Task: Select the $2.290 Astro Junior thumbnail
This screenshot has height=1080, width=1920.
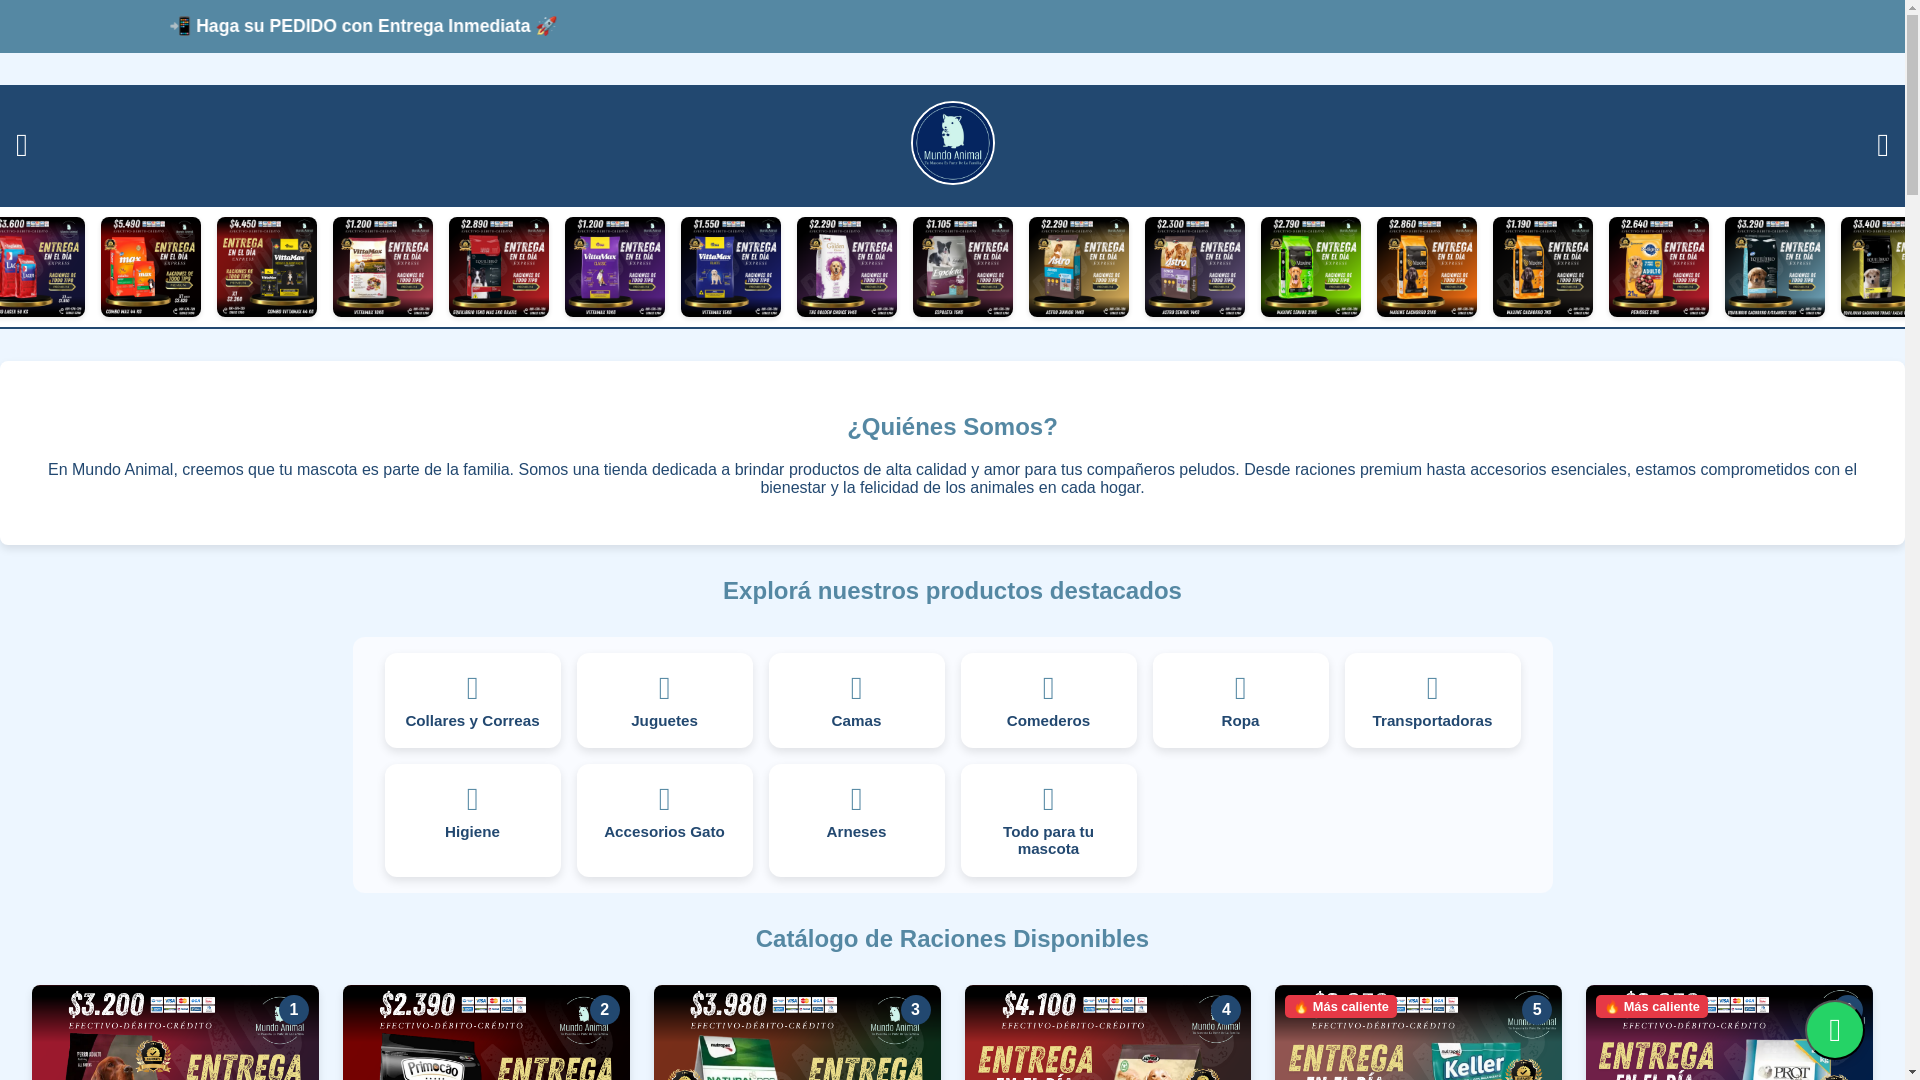Action: [1079, 267]
